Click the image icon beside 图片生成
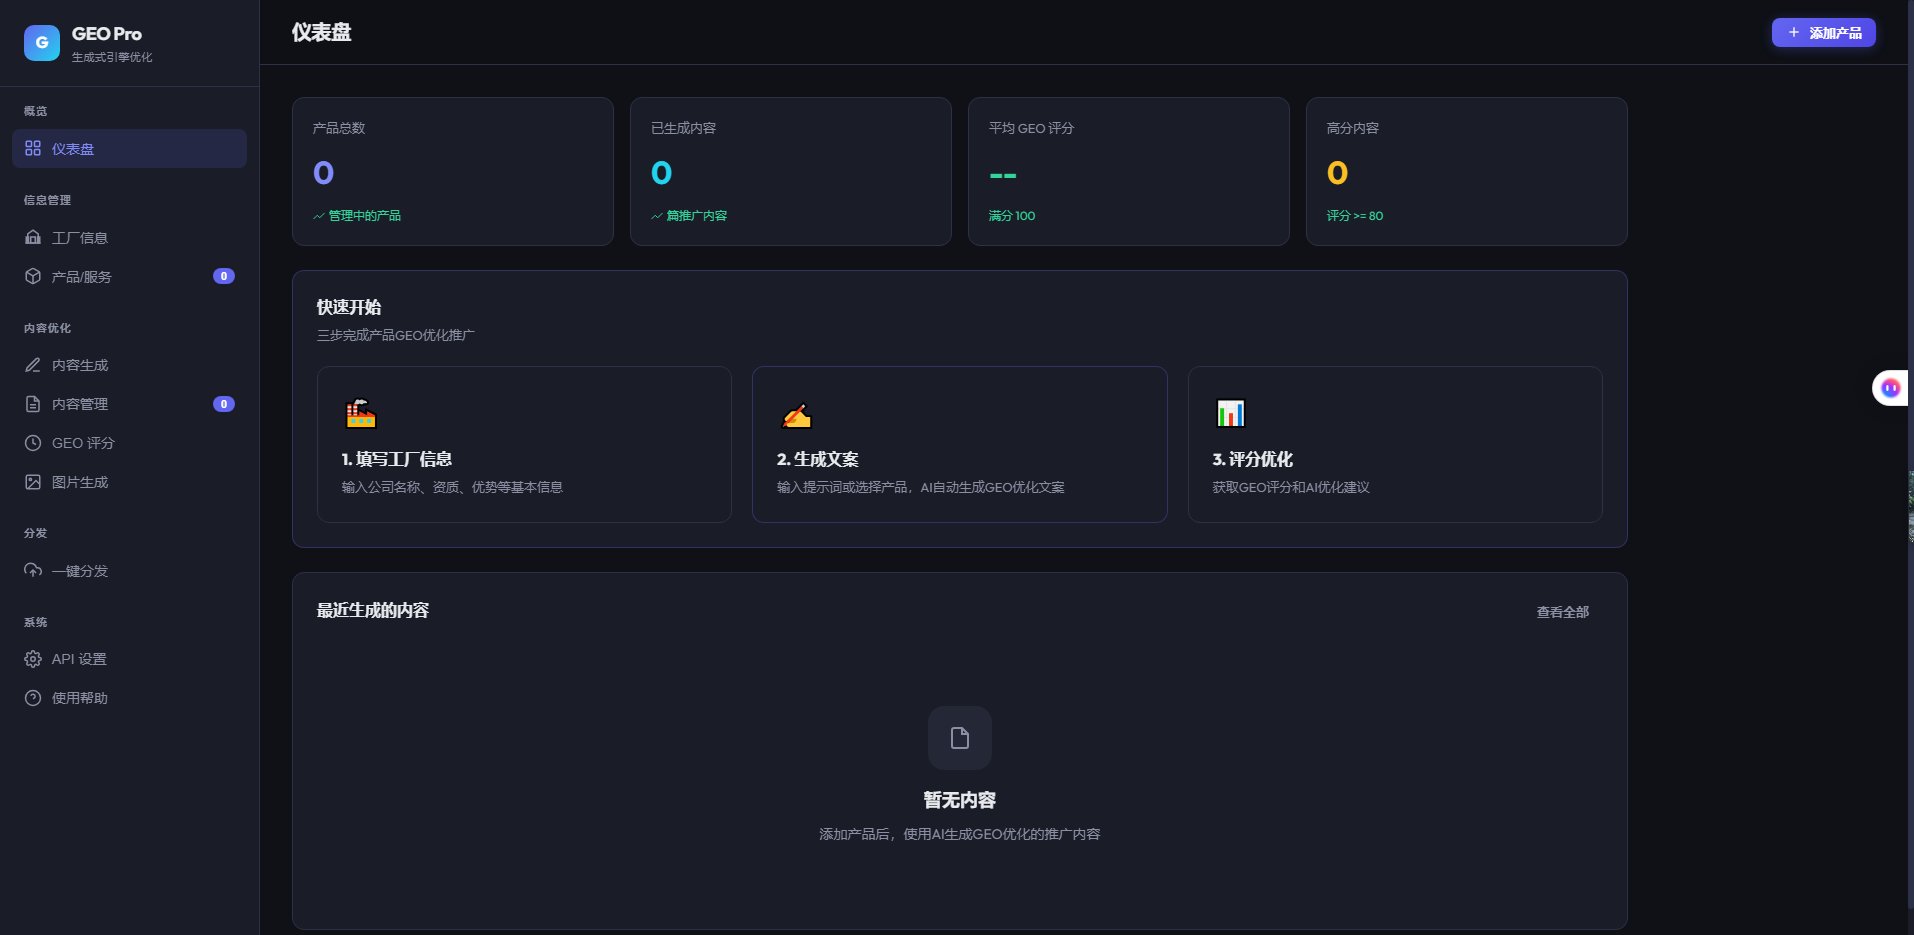1914x935 pixels. click(x=33, y=482)
